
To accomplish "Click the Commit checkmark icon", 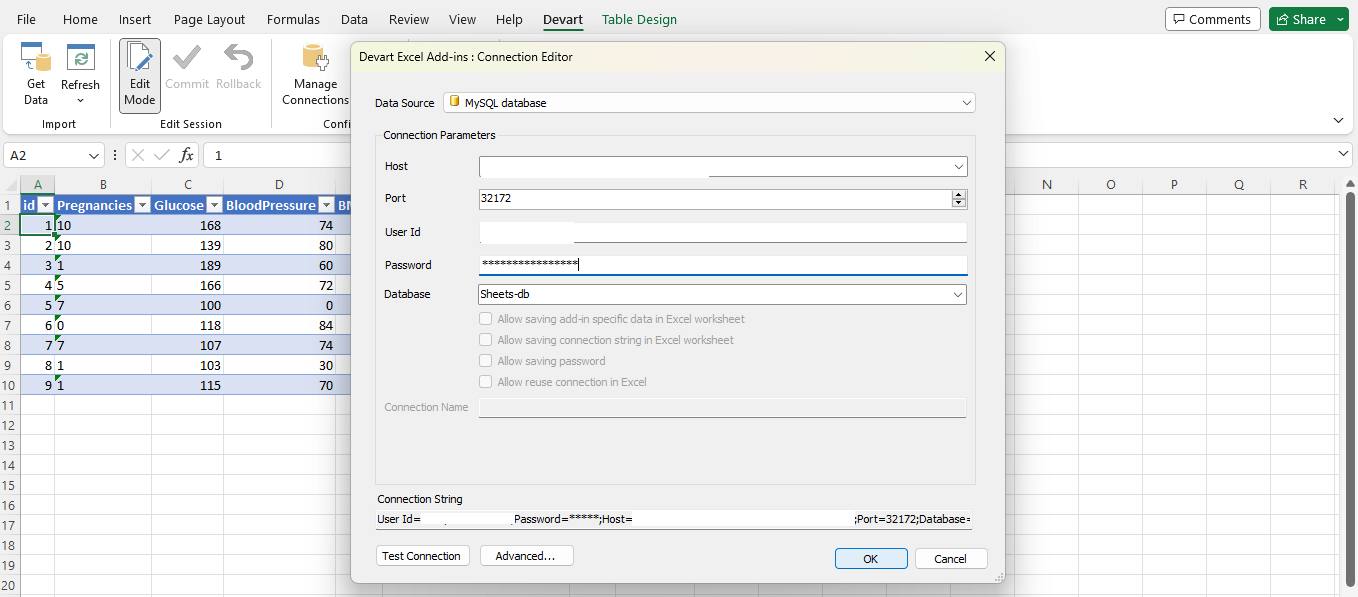I will (187, 59).
